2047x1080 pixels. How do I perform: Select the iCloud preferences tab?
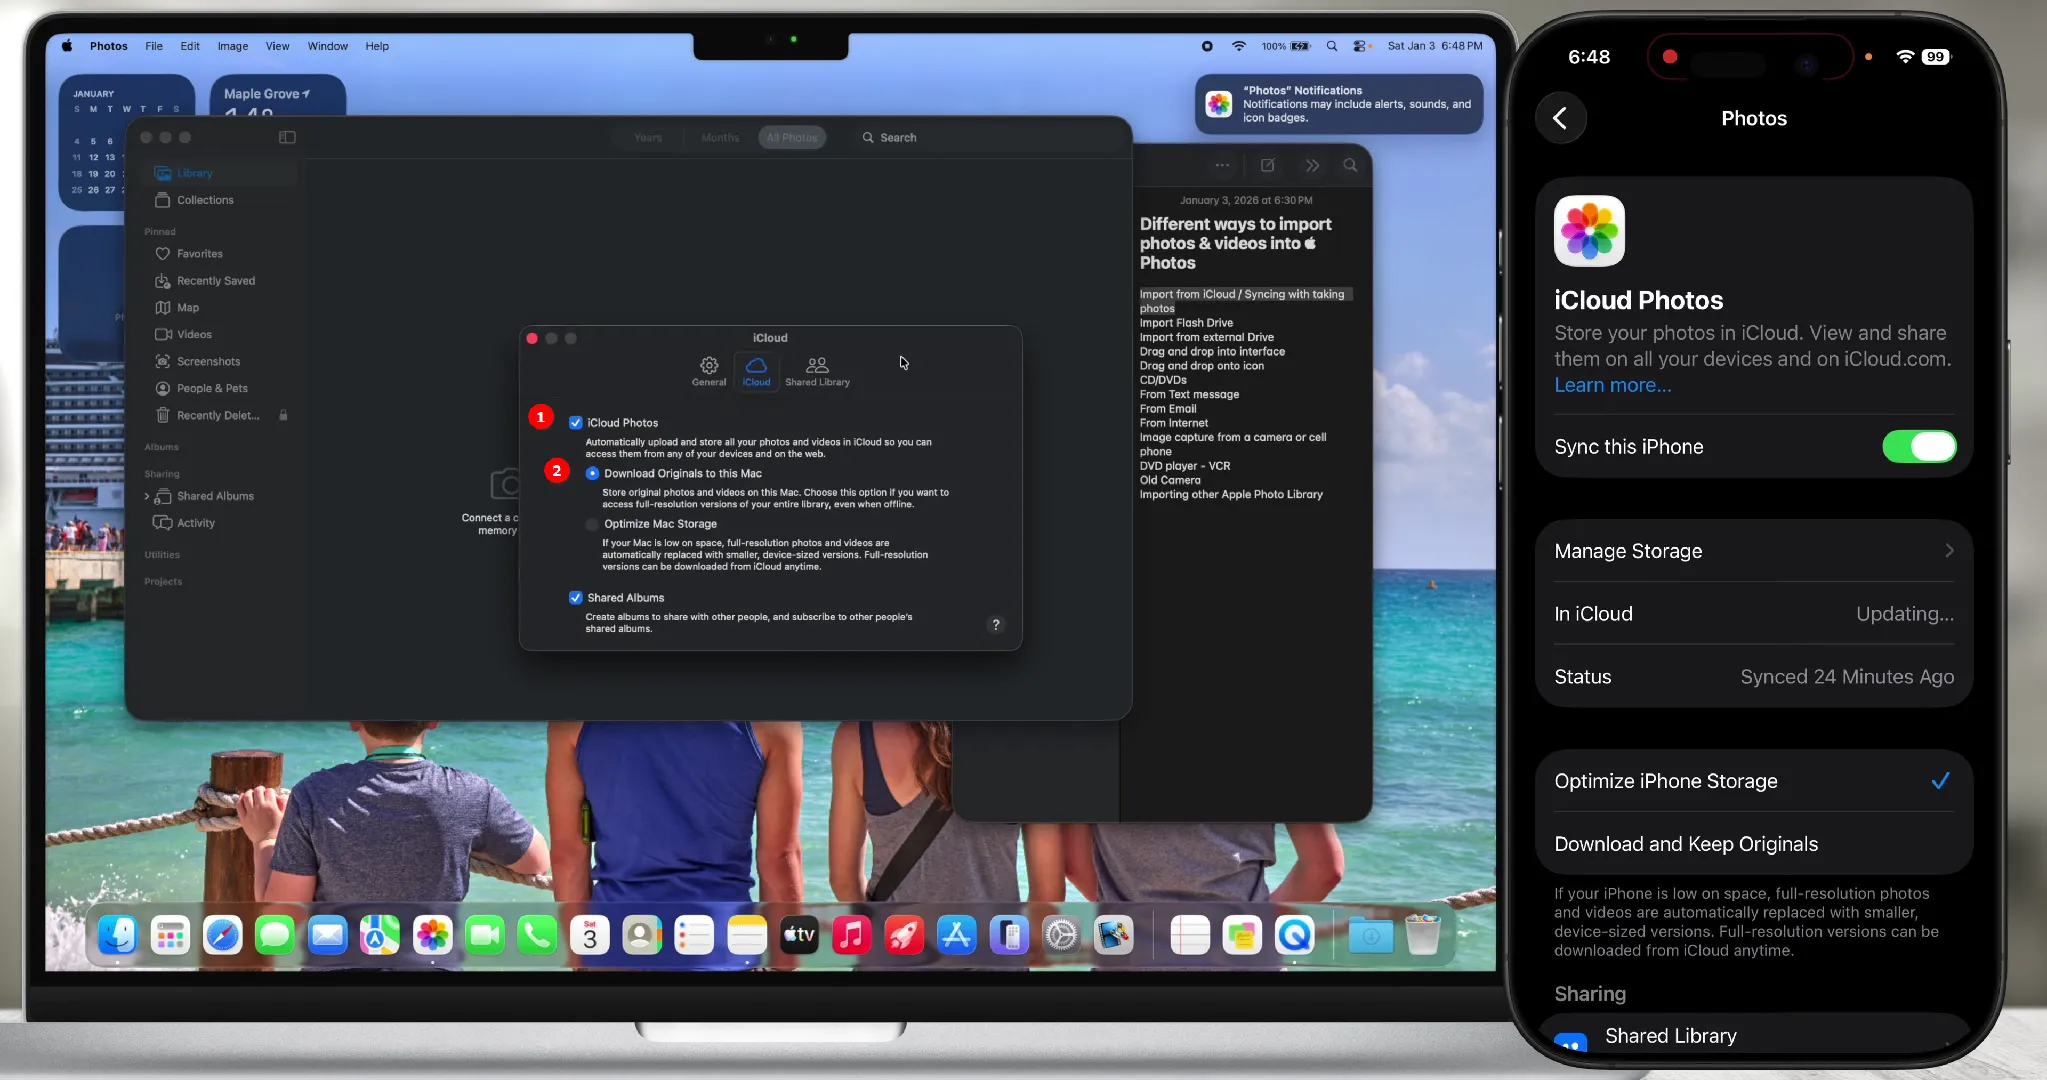[756, 371]
